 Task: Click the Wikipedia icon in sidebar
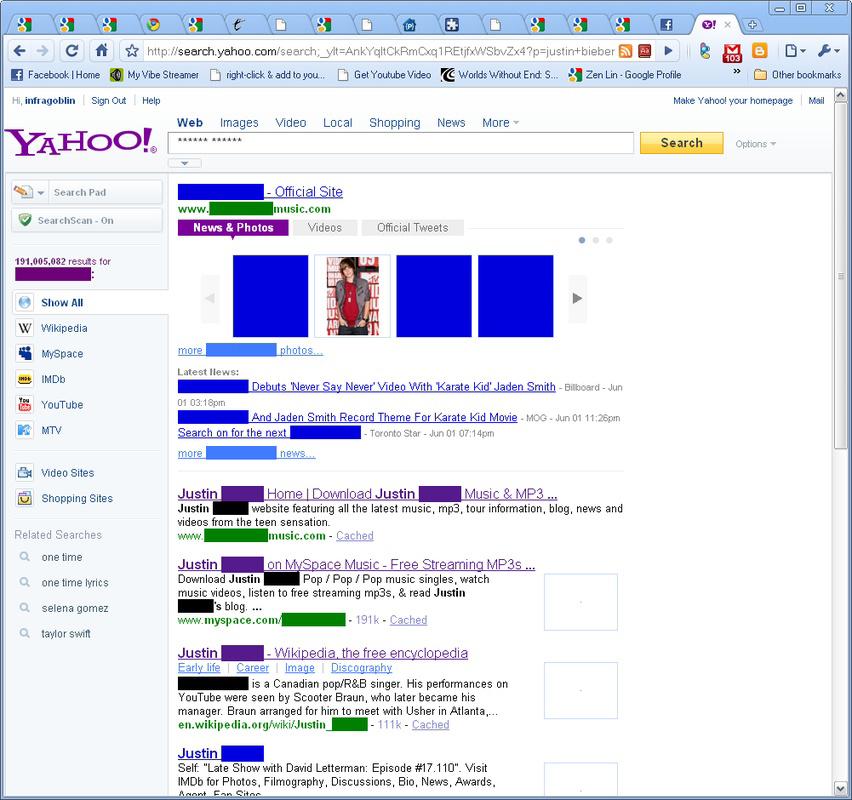pyautogui.click(x=24, y=328)
